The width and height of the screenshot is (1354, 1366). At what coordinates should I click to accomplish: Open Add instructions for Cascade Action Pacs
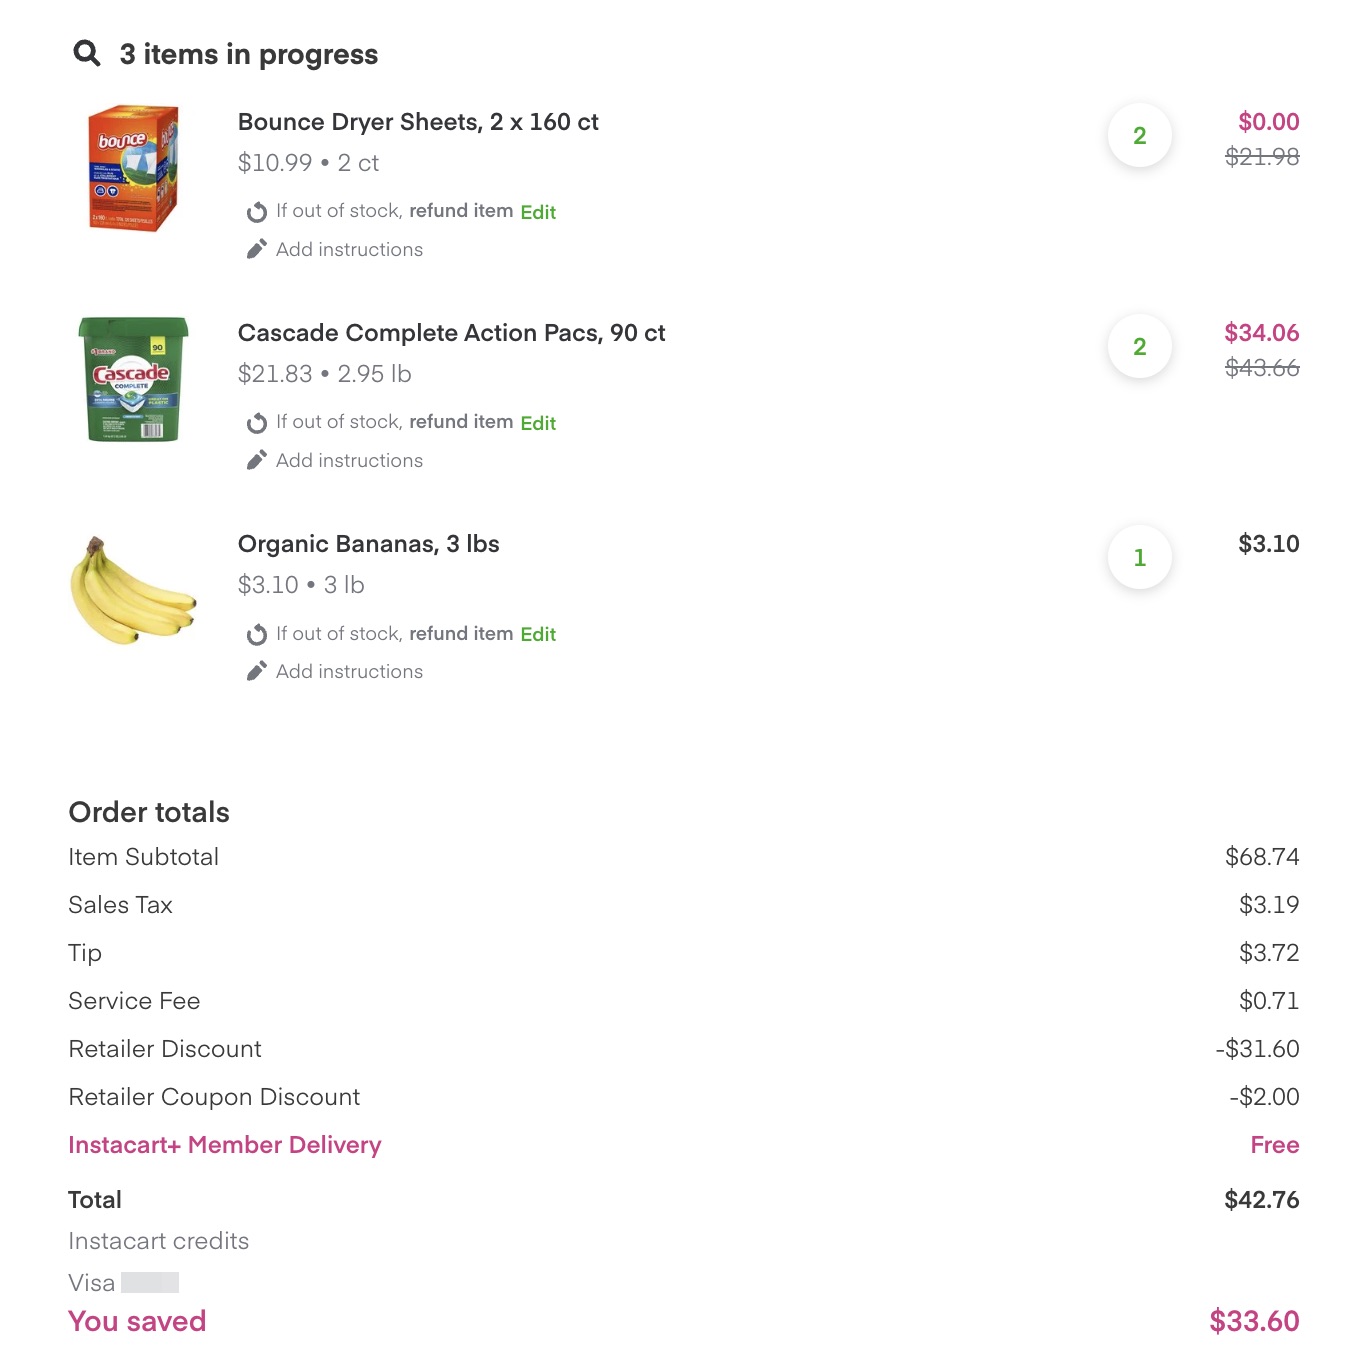pos(349,460)
